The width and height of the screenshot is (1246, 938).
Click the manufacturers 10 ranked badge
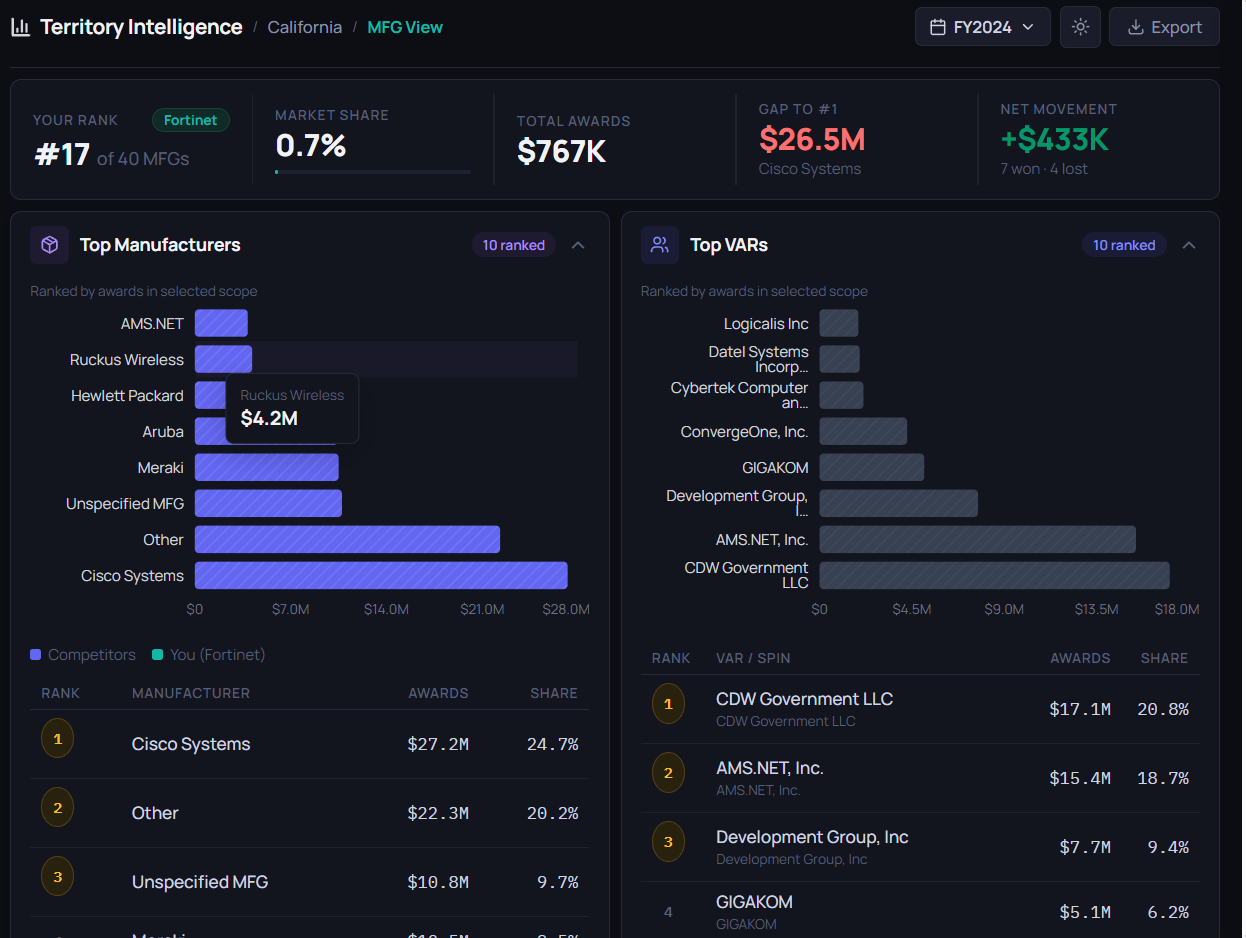coord(514,245)
